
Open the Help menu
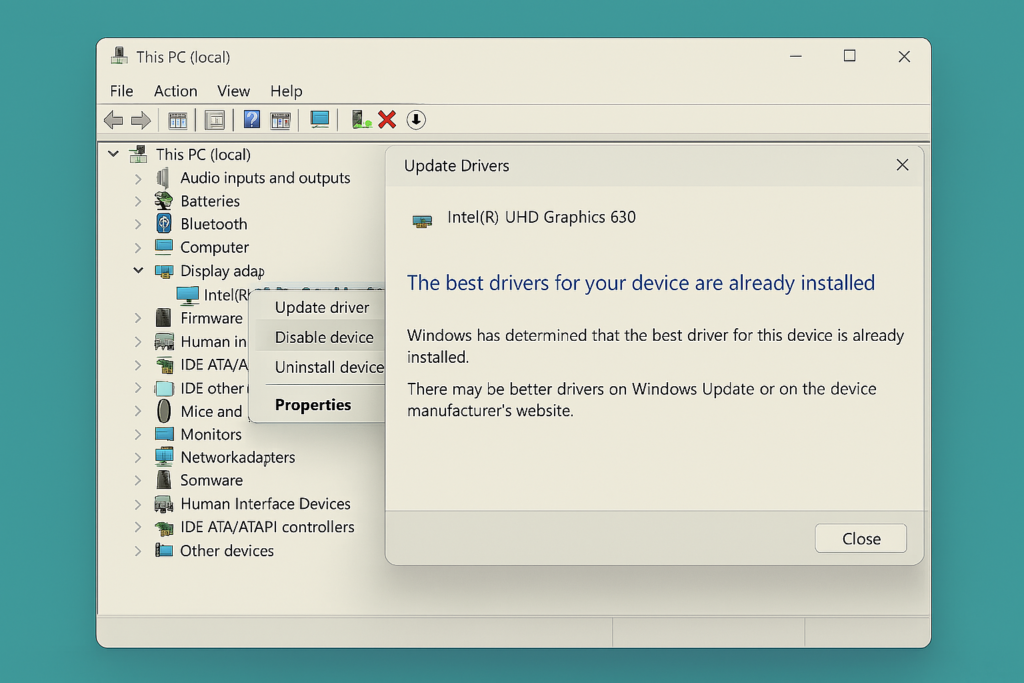(x=286, y=91)
